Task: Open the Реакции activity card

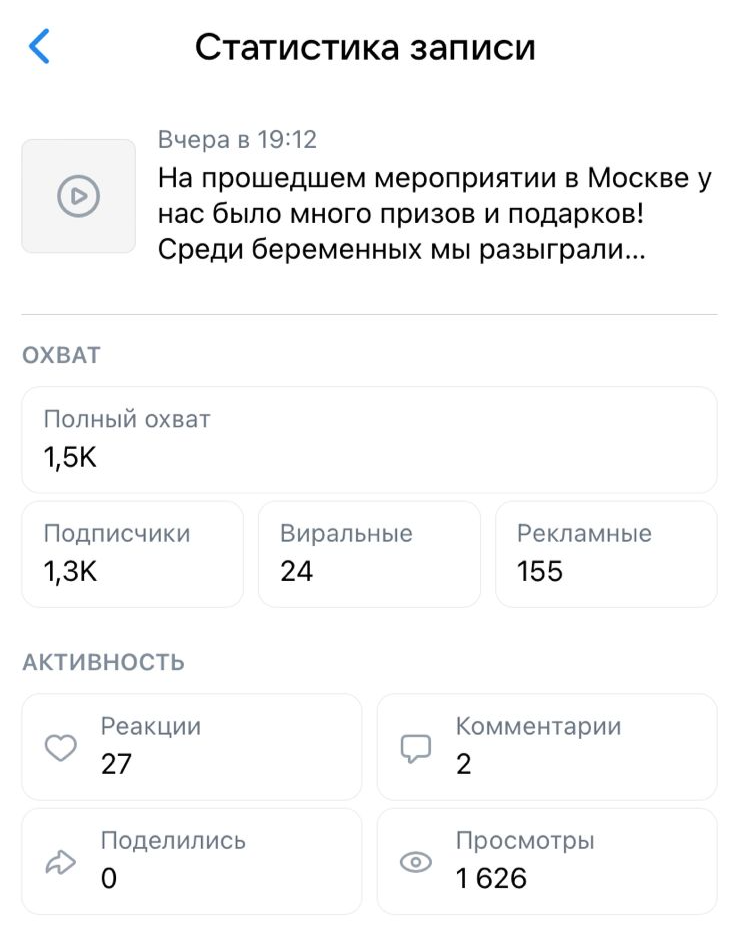Action: click(192, 747)
